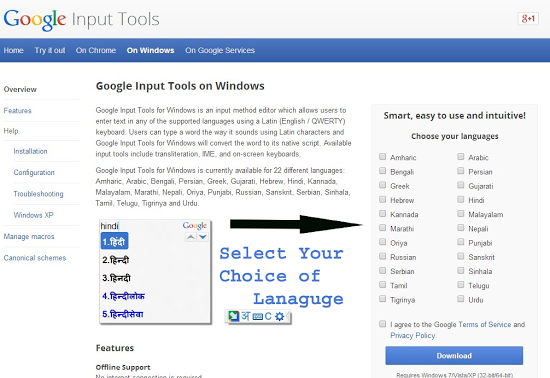Check the Persian language checkbox

click(461, 171)
